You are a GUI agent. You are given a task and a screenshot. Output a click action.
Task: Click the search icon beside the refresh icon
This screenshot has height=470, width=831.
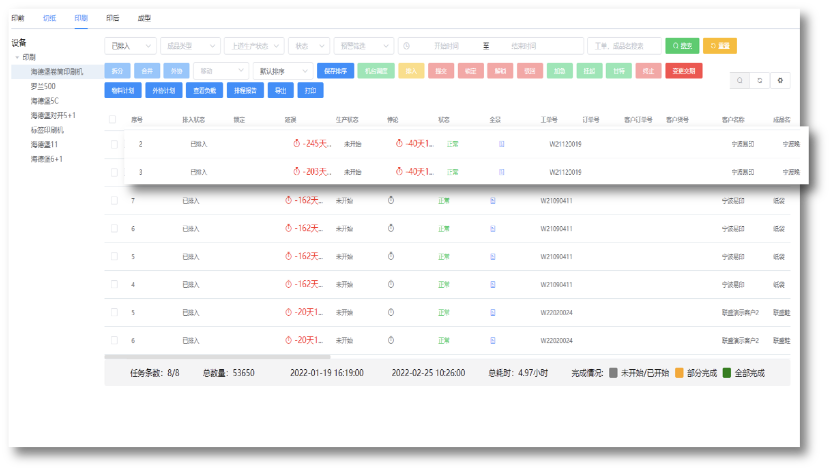[x=739, y=81]
